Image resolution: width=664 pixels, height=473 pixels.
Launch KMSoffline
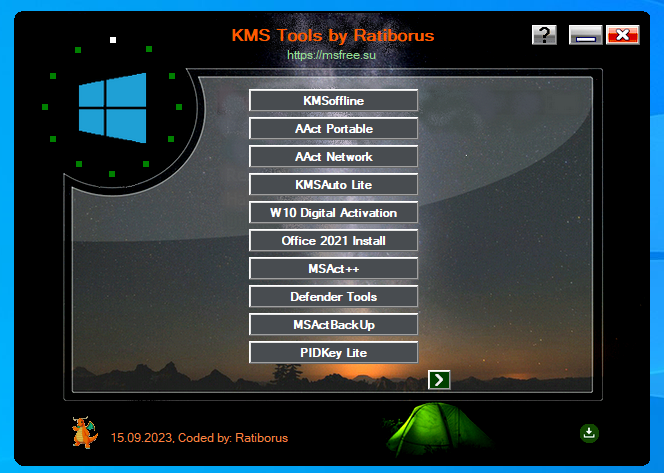(x=333, y=101)
